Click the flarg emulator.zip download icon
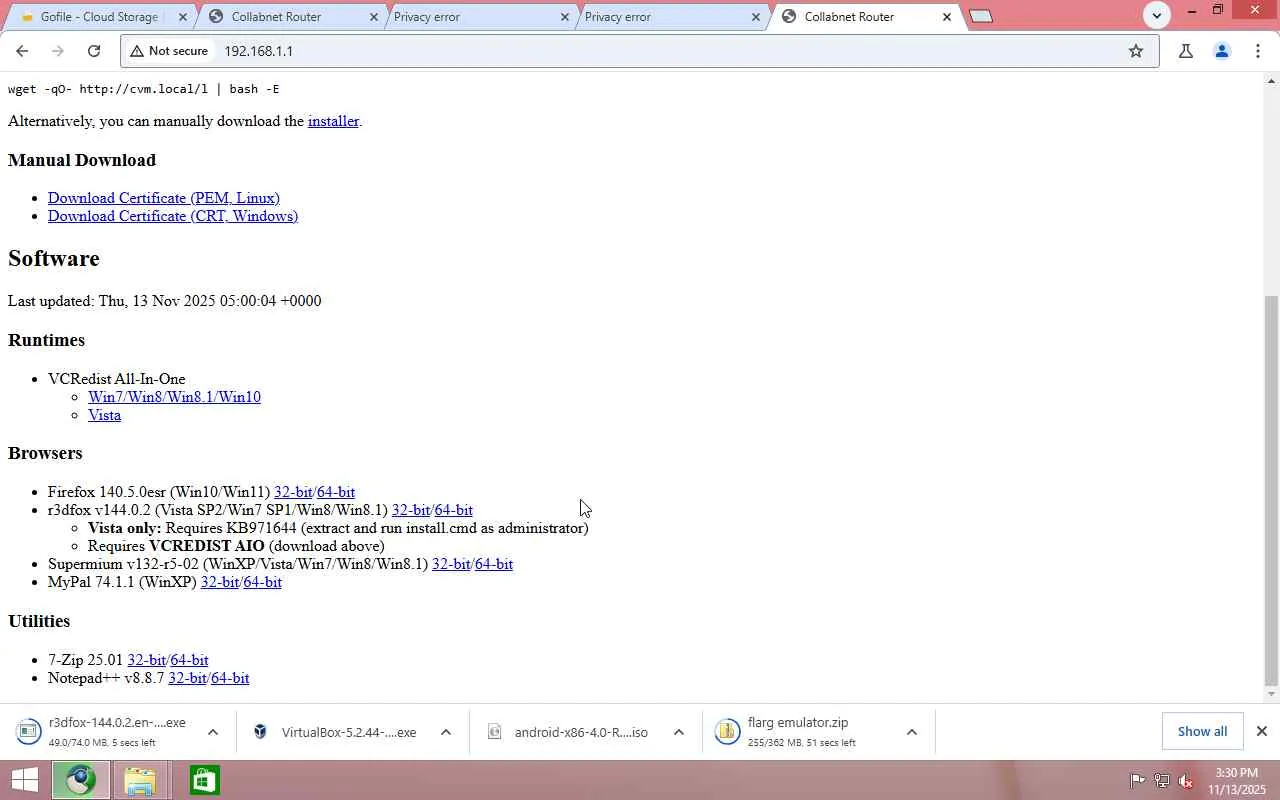Viewport: 1280px width, 800px height. tap(727, 732)
